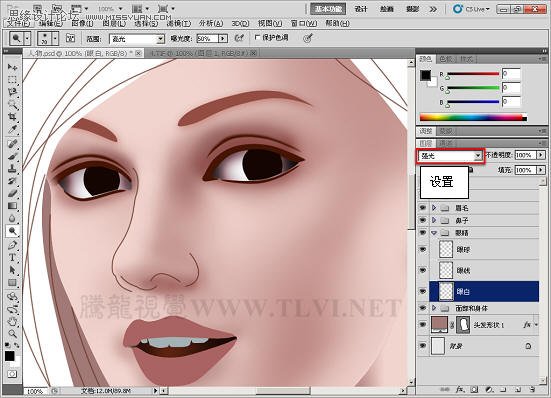Open the 窗口 menu
The height and width of the screenshot is (398, 551).
pos(304,24)
